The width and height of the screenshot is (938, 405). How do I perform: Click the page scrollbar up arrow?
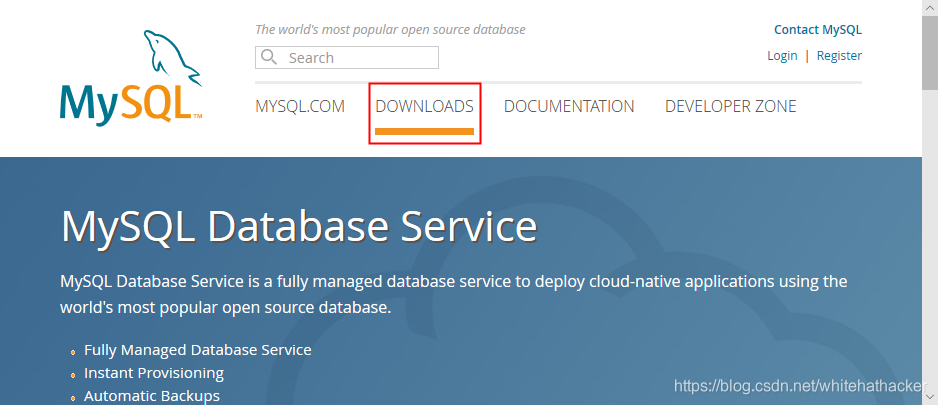pyautogui.click(x=930, y=7)
